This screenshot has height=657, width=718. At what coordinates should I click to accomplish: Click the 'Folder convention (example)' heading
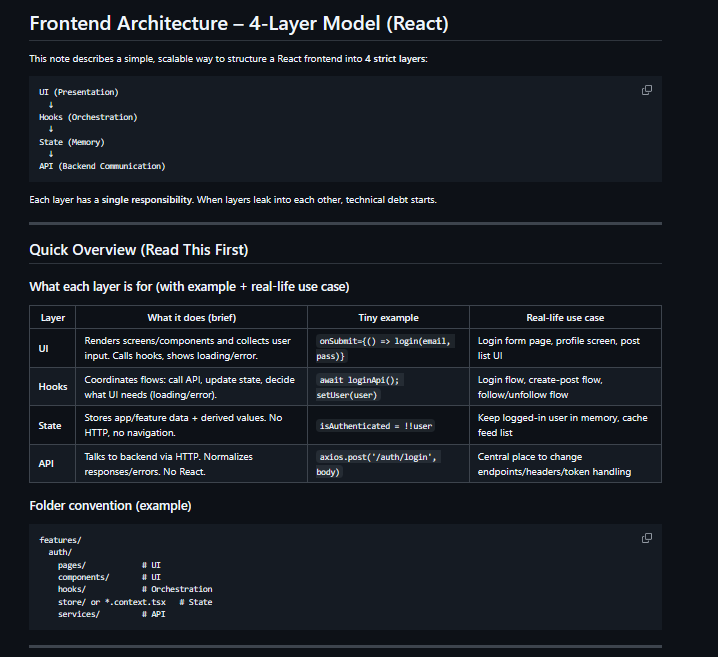110,505
